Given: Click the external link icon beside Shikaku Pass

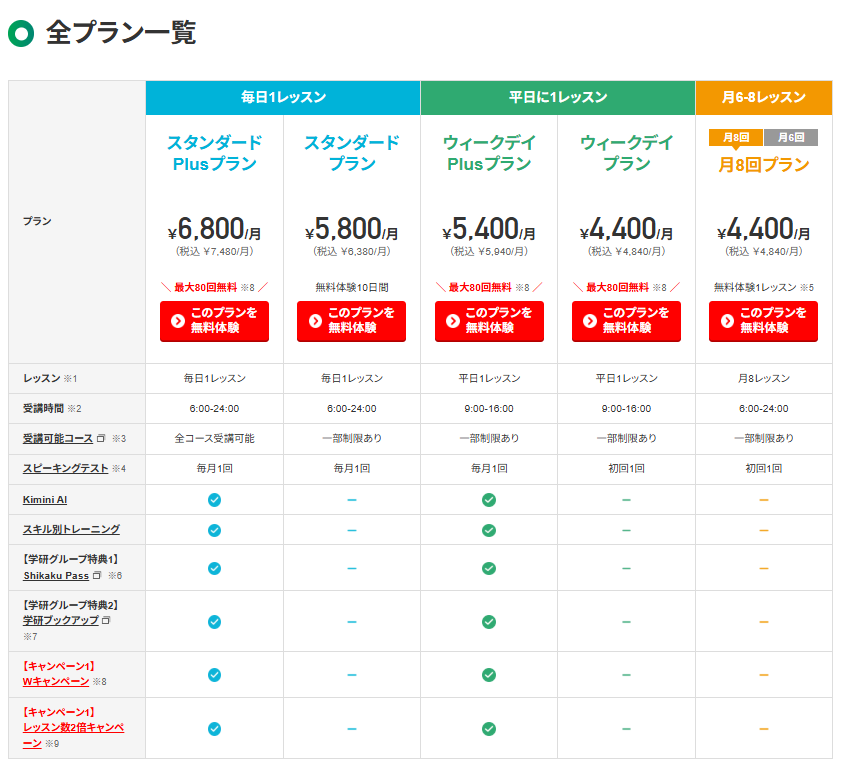Looking at the screenshot, I should pos(97,576).
